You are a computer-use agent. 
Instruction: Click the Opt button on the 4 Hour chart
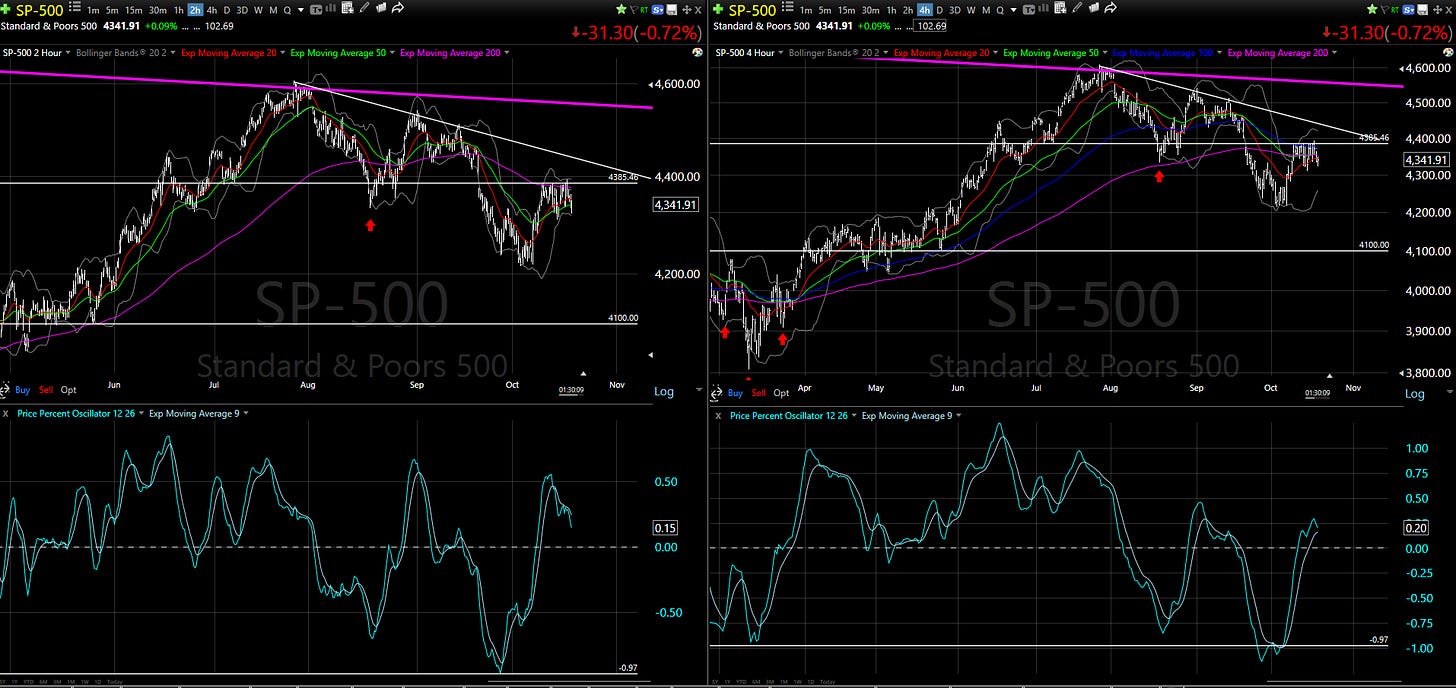pyautogui.click(x=781, y=393)
